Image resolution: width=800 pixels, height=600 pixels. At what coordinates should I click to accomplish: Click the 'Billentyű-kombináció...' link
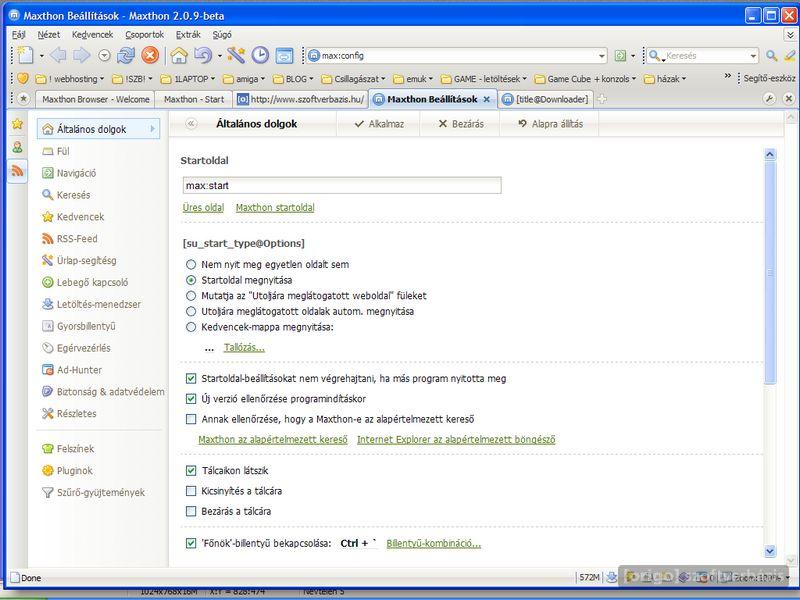[433, 543]
